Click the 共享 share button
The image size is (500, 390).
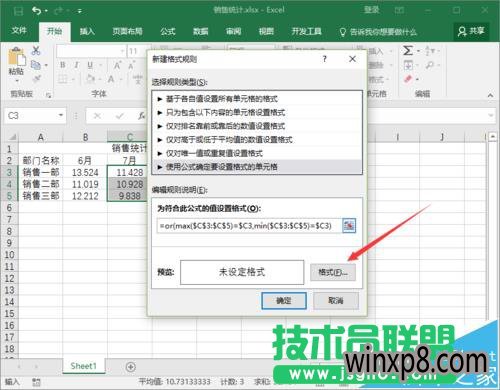[x=471, y=31]
